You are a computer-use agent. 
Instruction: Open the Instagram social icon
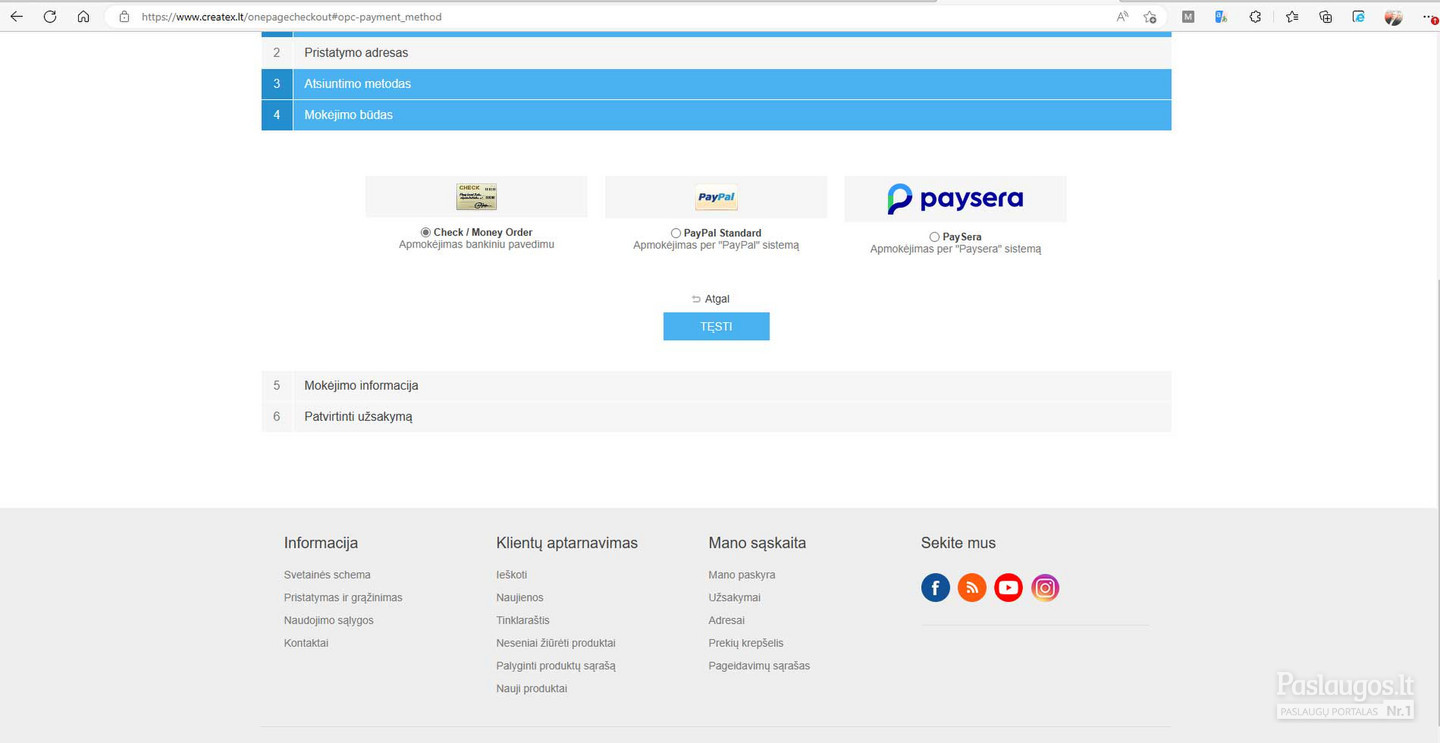[x=1045, y=588]
